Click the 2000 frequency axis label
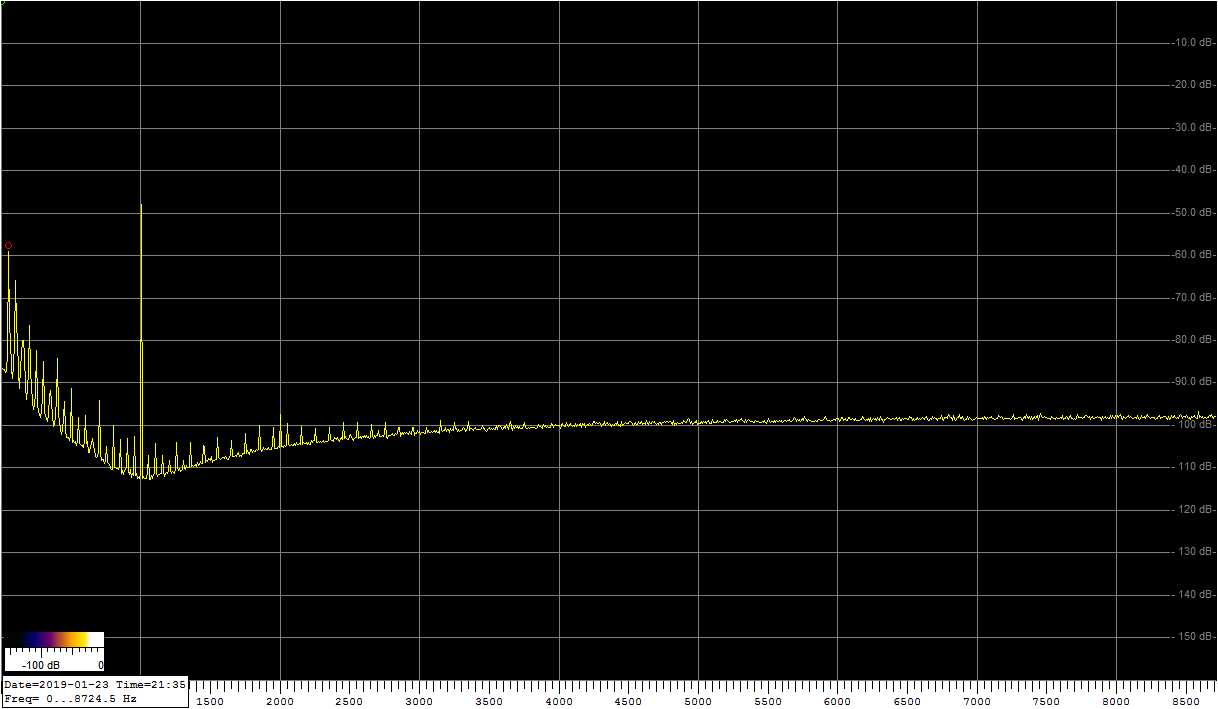The width and height of the screenshot is (1218, 709). point(280,702)
